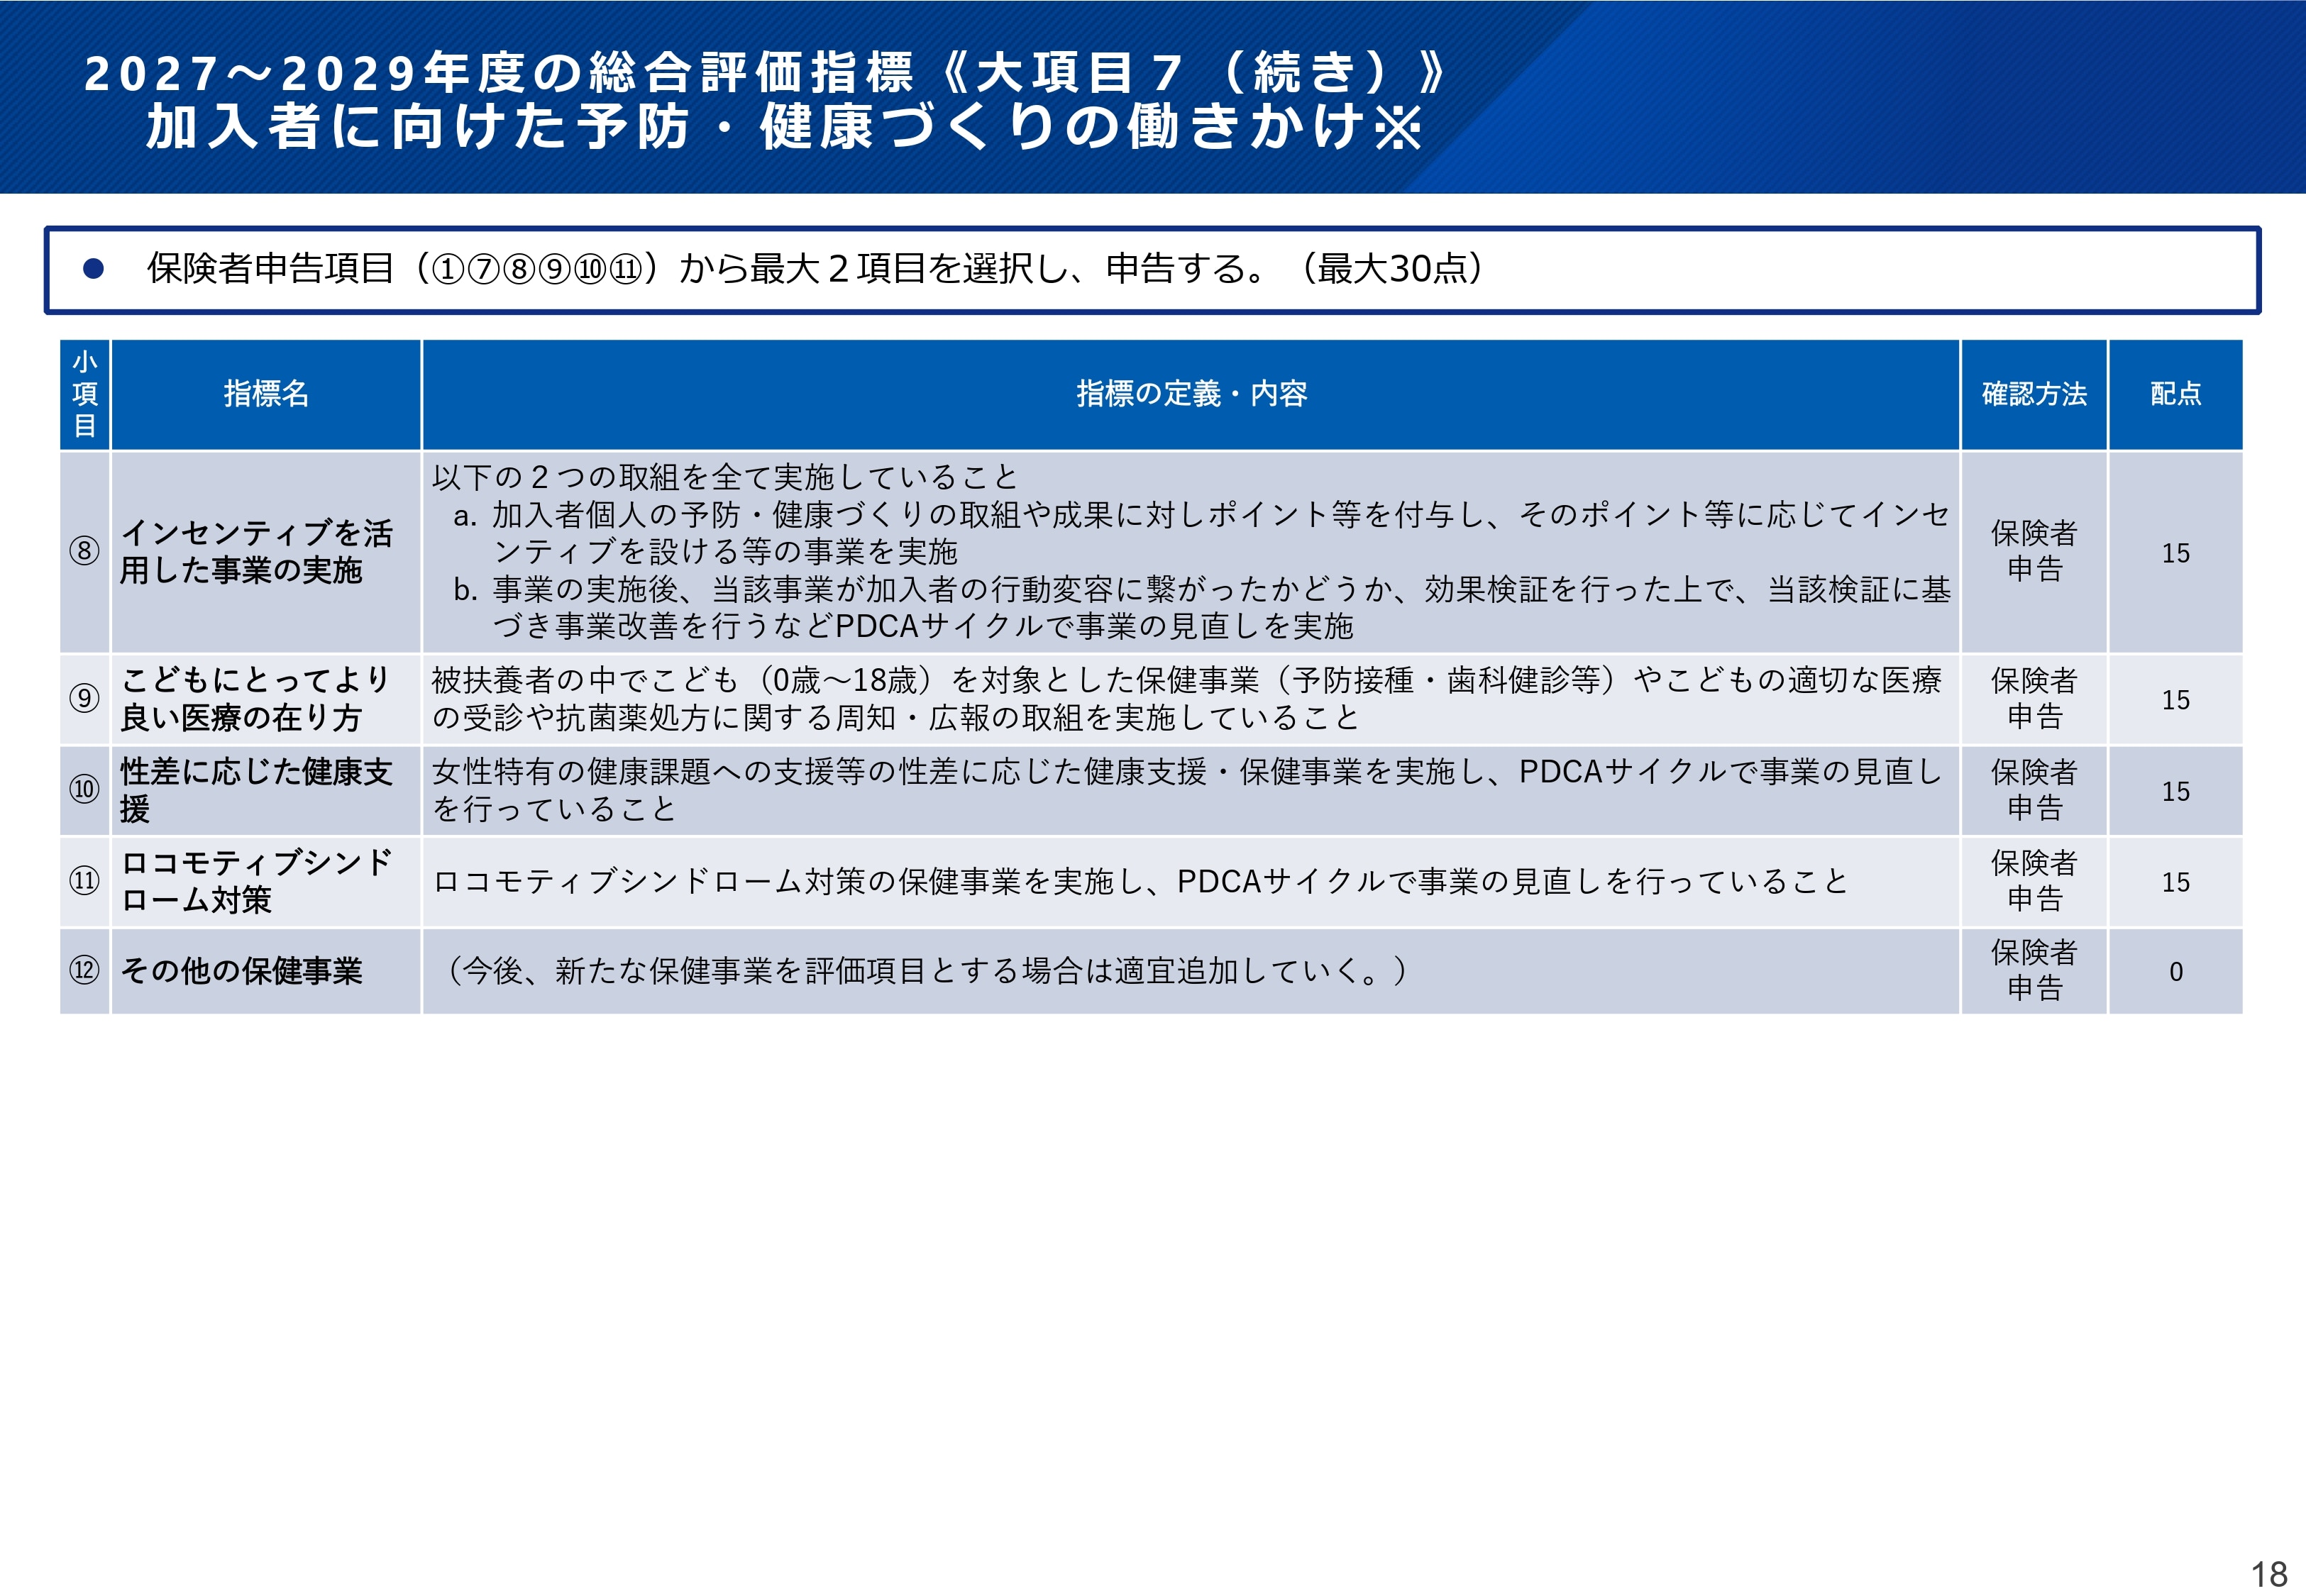
Task: Click indicator name こどもにとってより良い医療の在り方
Action: point(255,698)
